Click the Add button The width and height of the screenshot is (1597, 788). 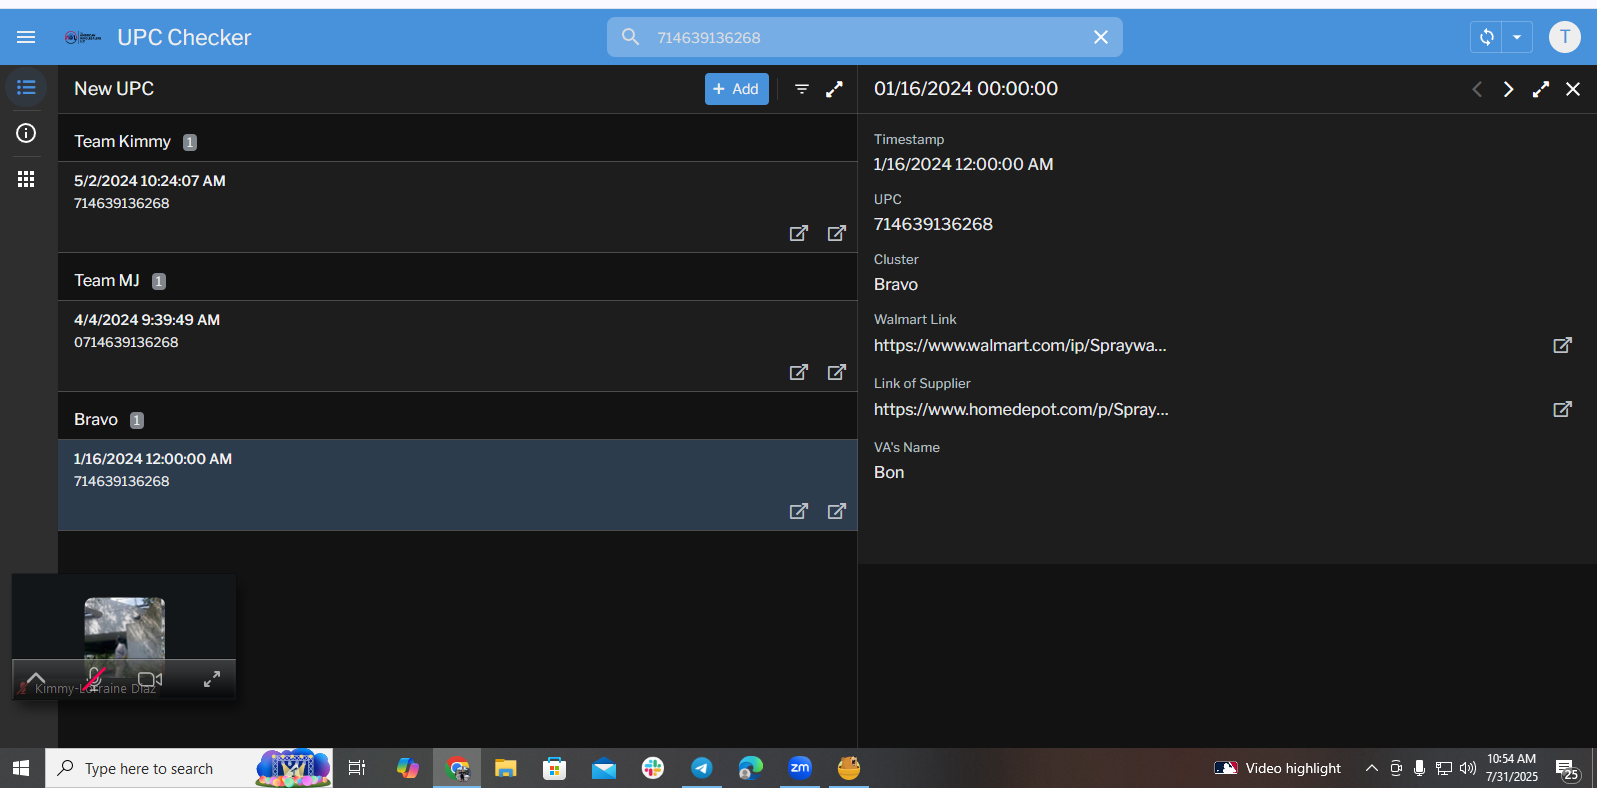point(736,89)
